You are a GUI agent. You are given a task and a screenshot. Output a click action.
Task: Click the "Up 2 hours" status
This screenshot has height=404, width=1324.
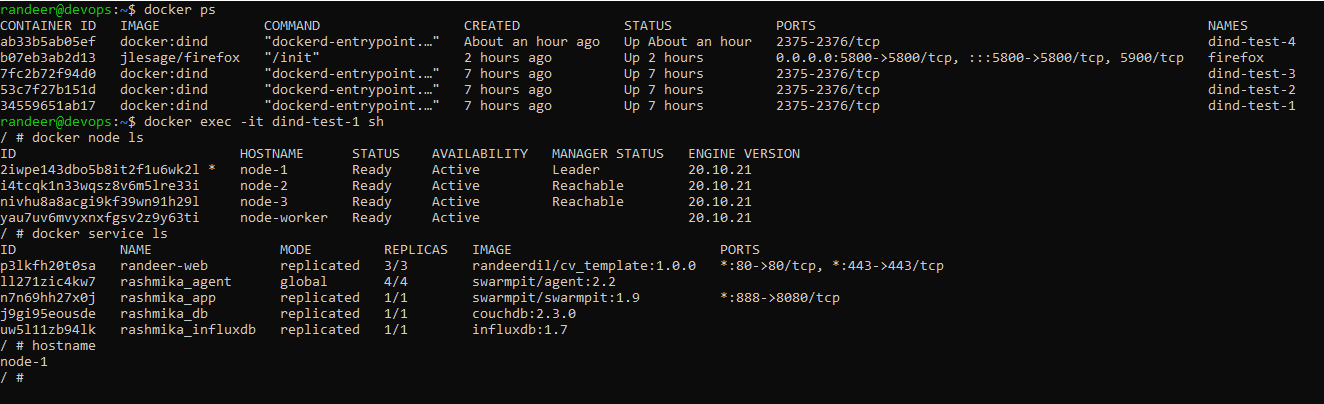(x=664, y=58)
